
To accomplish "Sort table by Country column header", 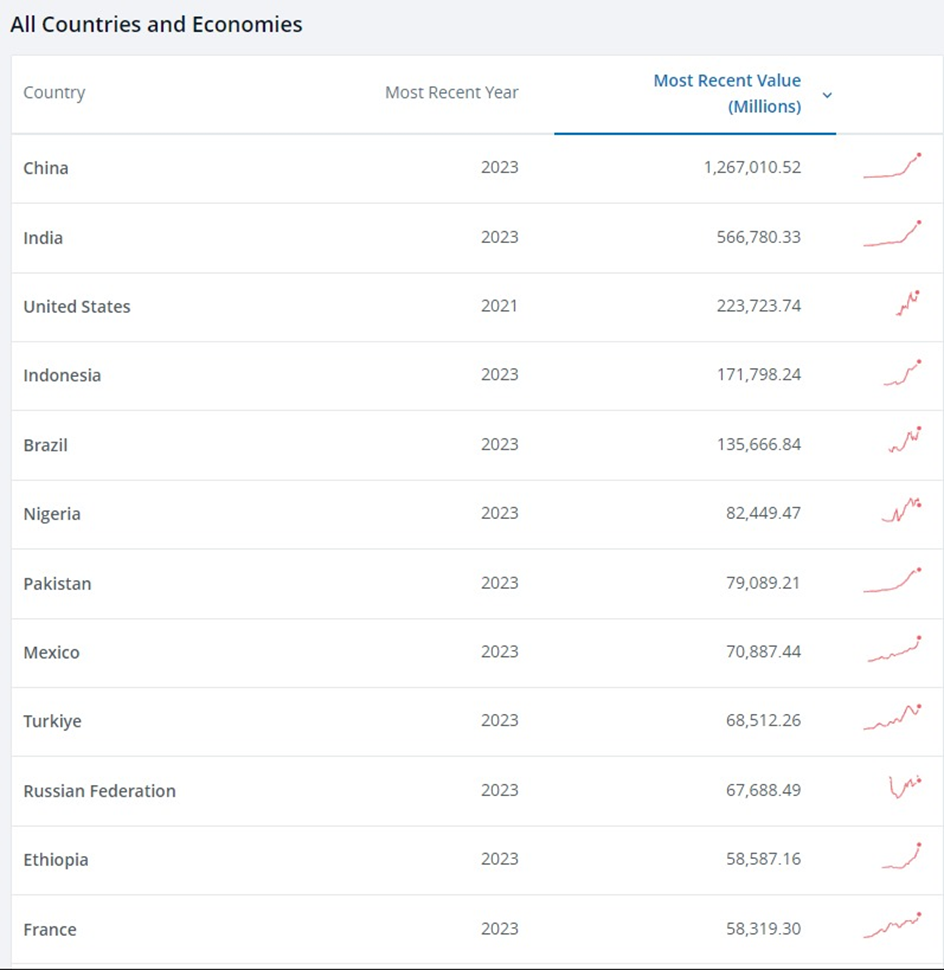I will (54, 93).
